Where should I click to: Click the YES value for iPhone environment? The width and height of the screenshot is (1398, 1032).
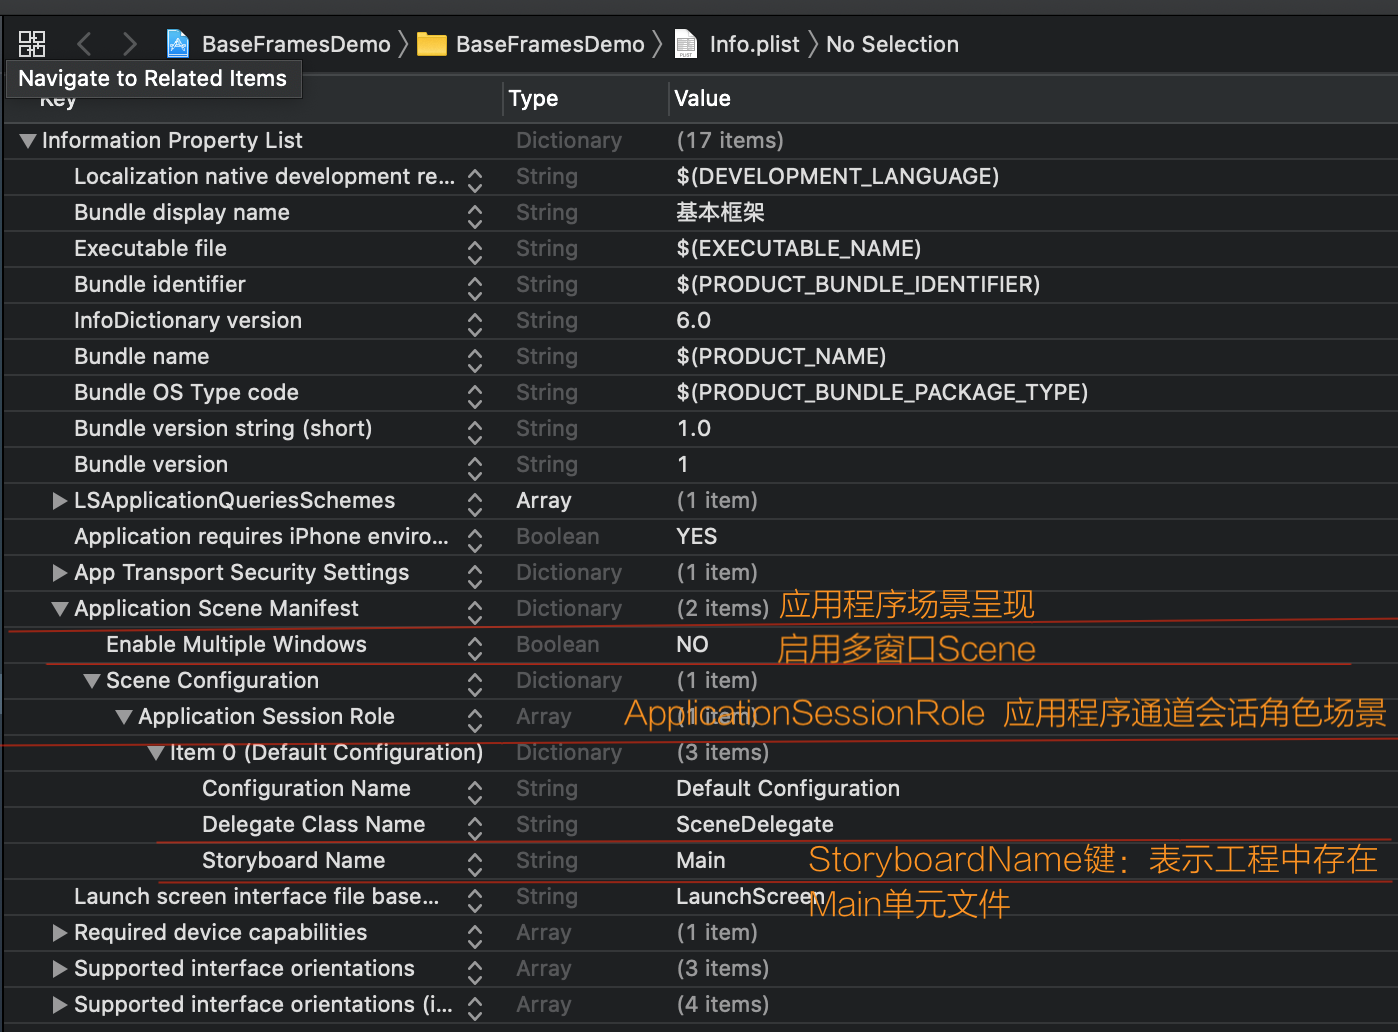coord(696,537)
